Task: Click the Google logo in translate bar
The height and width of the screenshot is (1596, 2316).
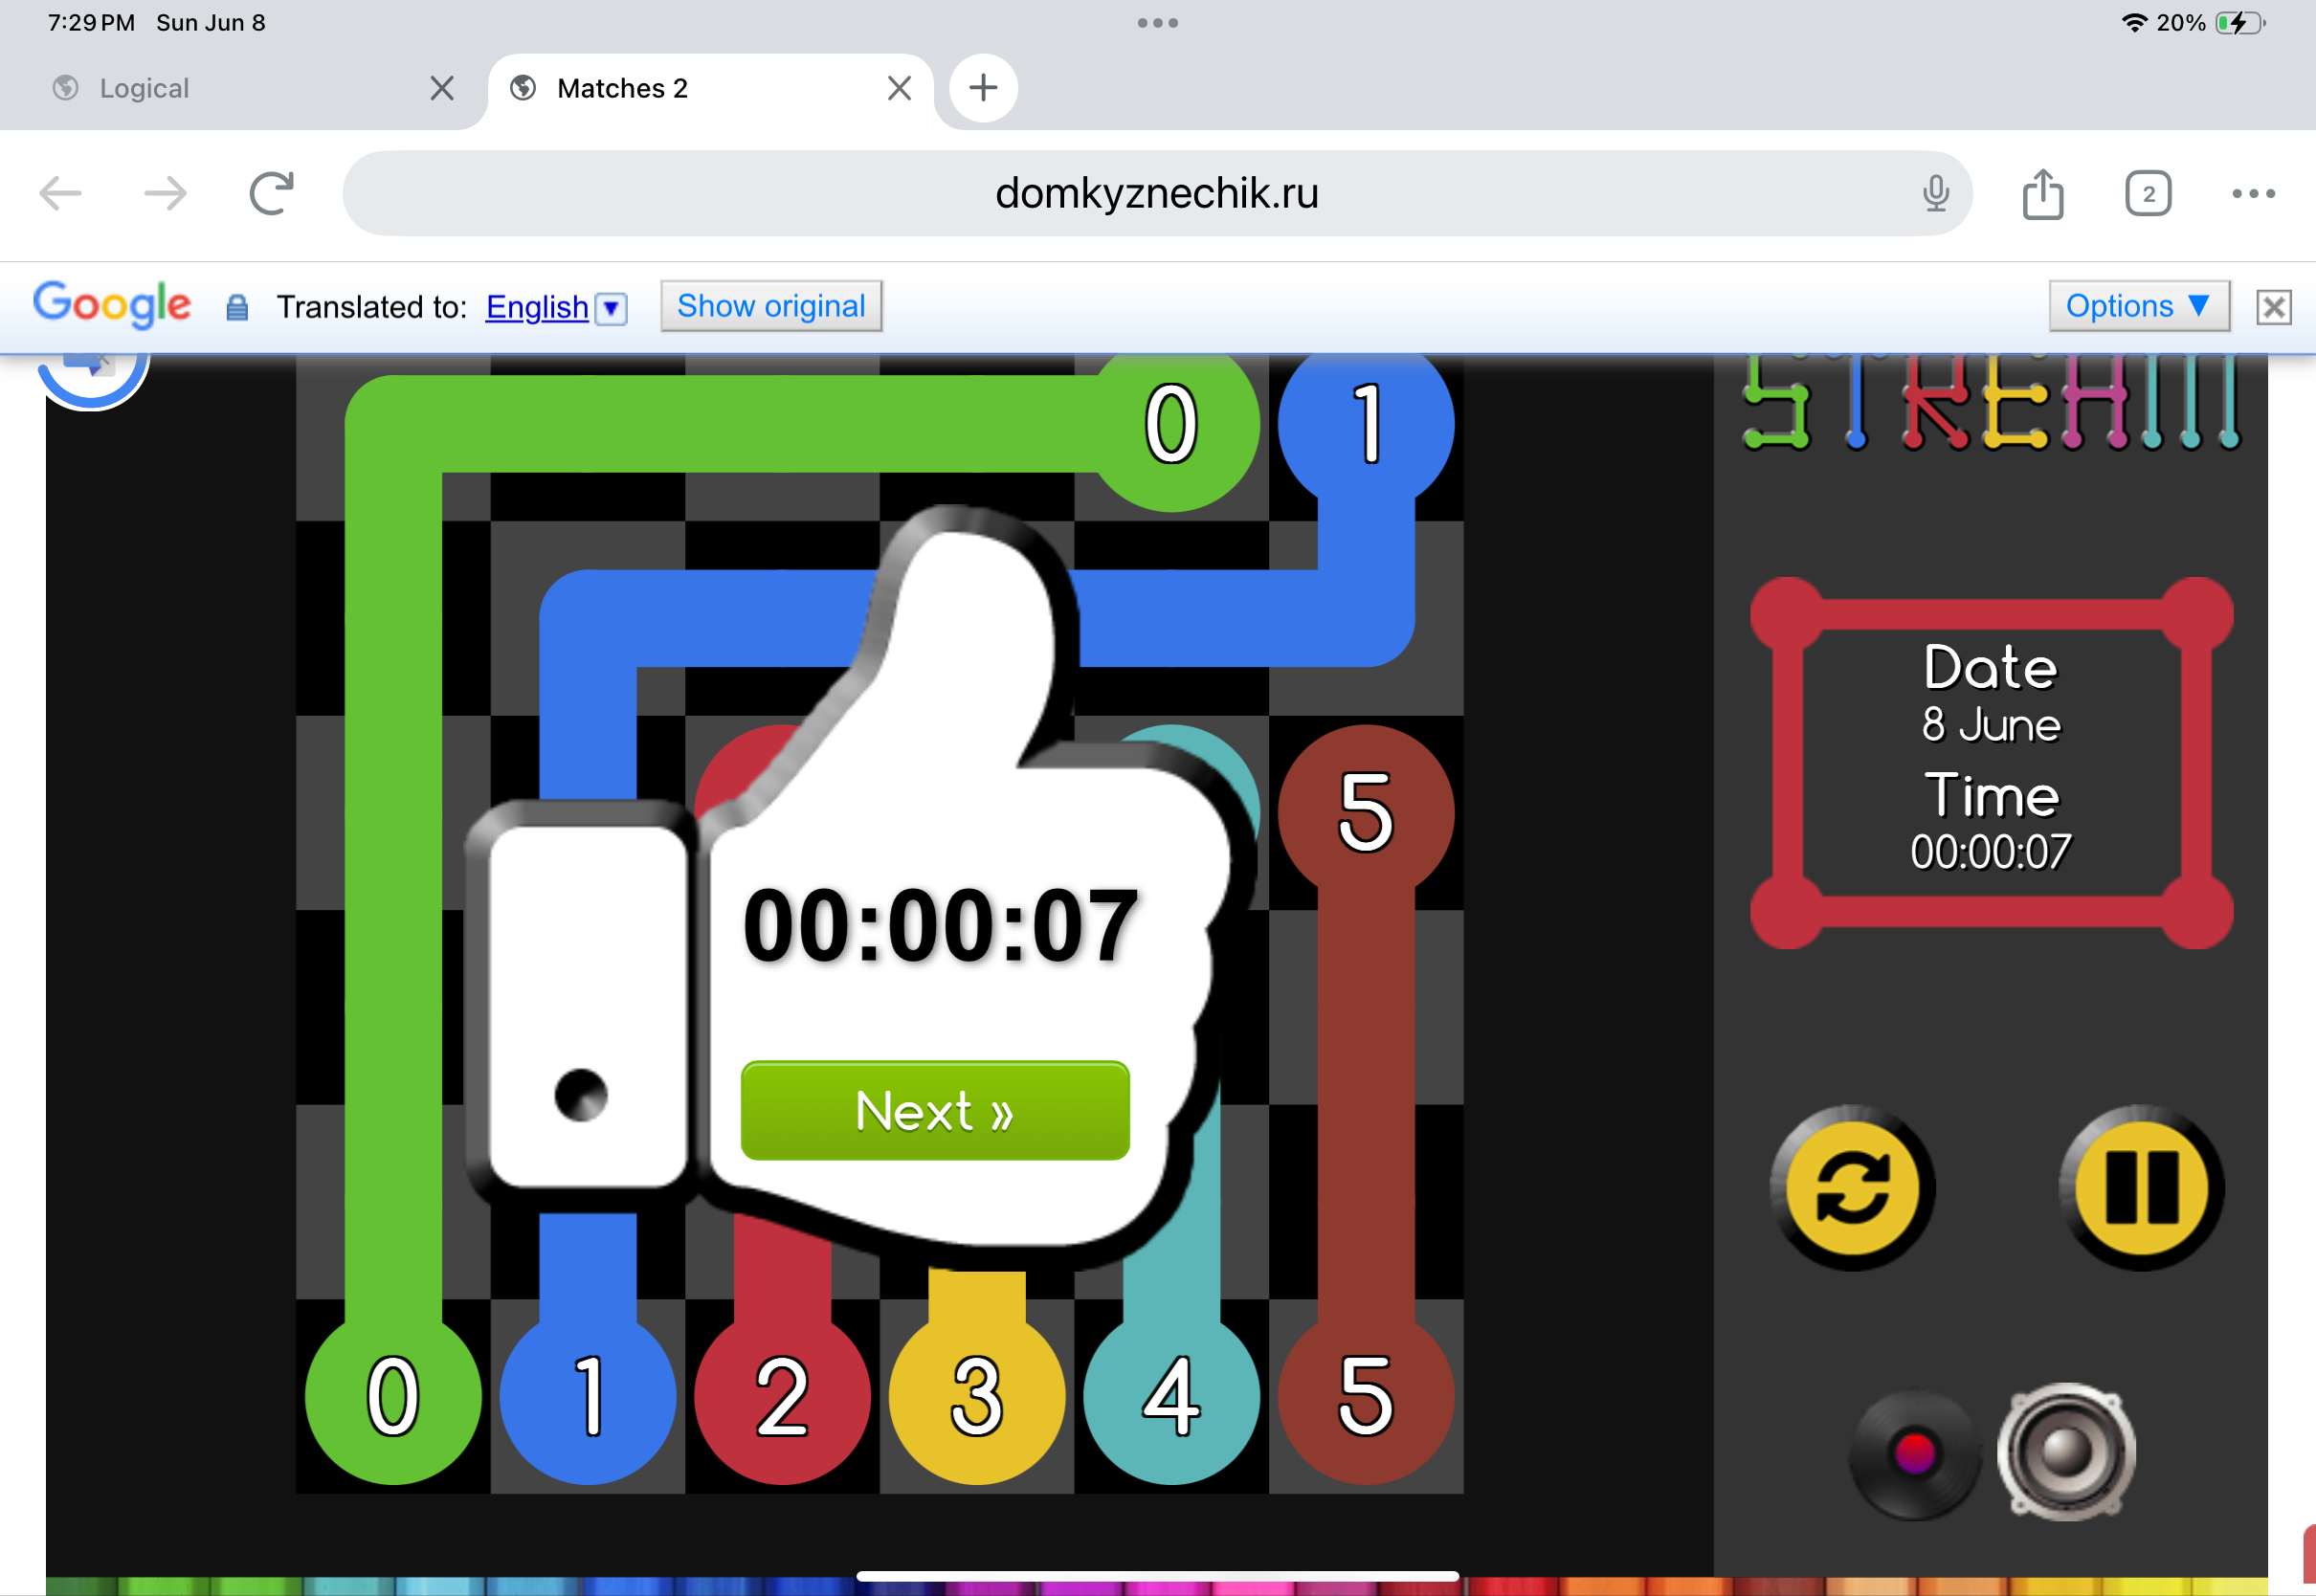Action: pos(112,305)
